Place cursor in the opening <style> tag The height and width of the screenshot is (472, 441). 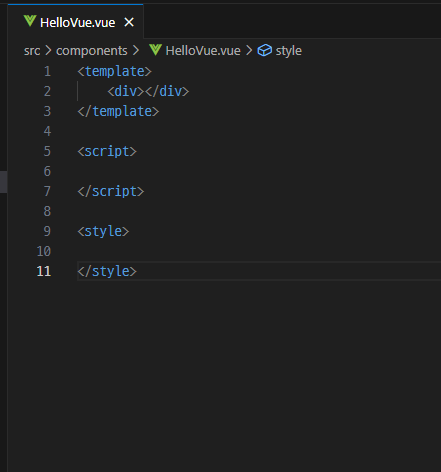point(103,231)
